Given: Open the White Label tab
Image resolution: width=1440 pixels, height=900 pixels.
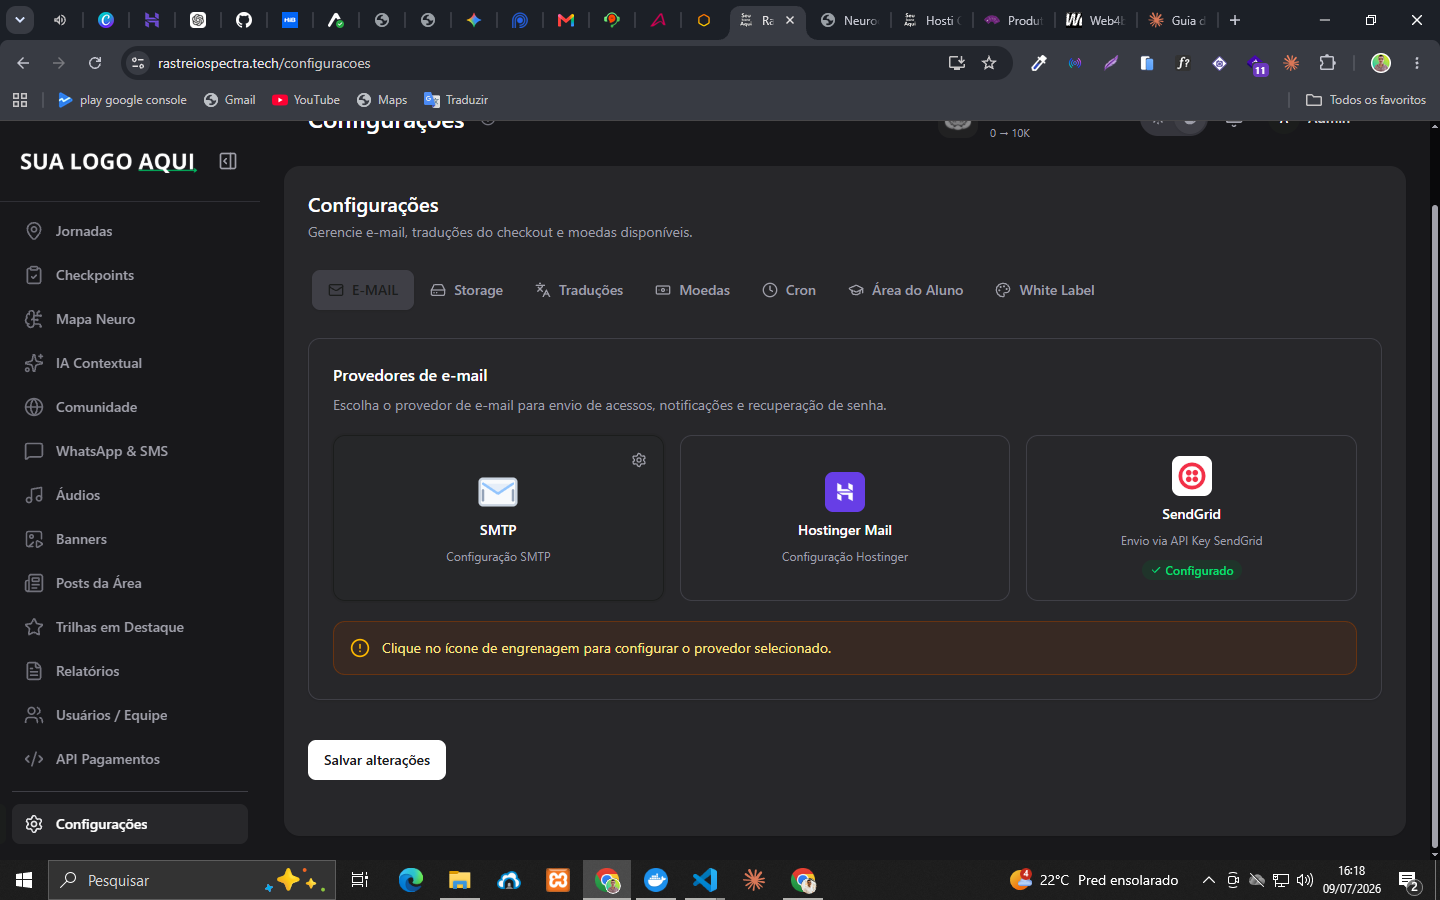Looking at the screenshot, I should [1045, 290].
